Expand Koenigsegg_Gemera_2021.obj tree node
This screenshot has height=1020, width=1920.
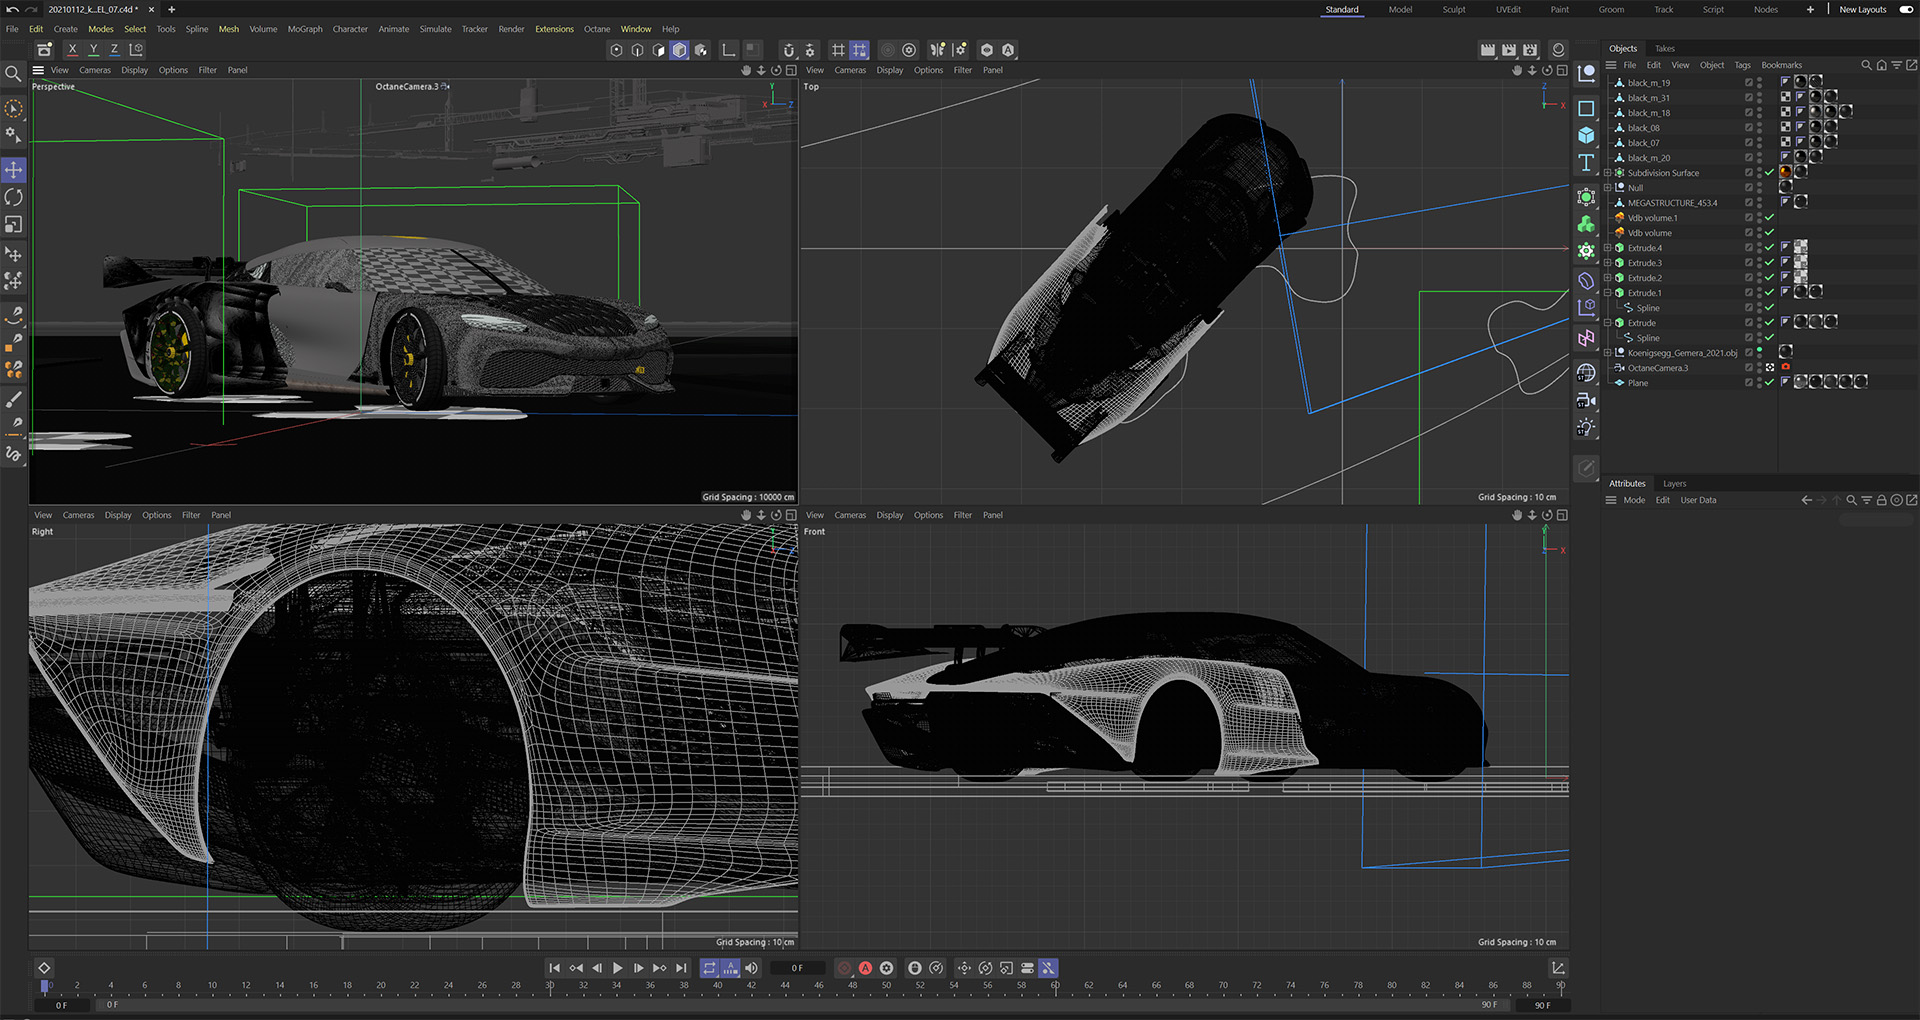pos(1608,353)
